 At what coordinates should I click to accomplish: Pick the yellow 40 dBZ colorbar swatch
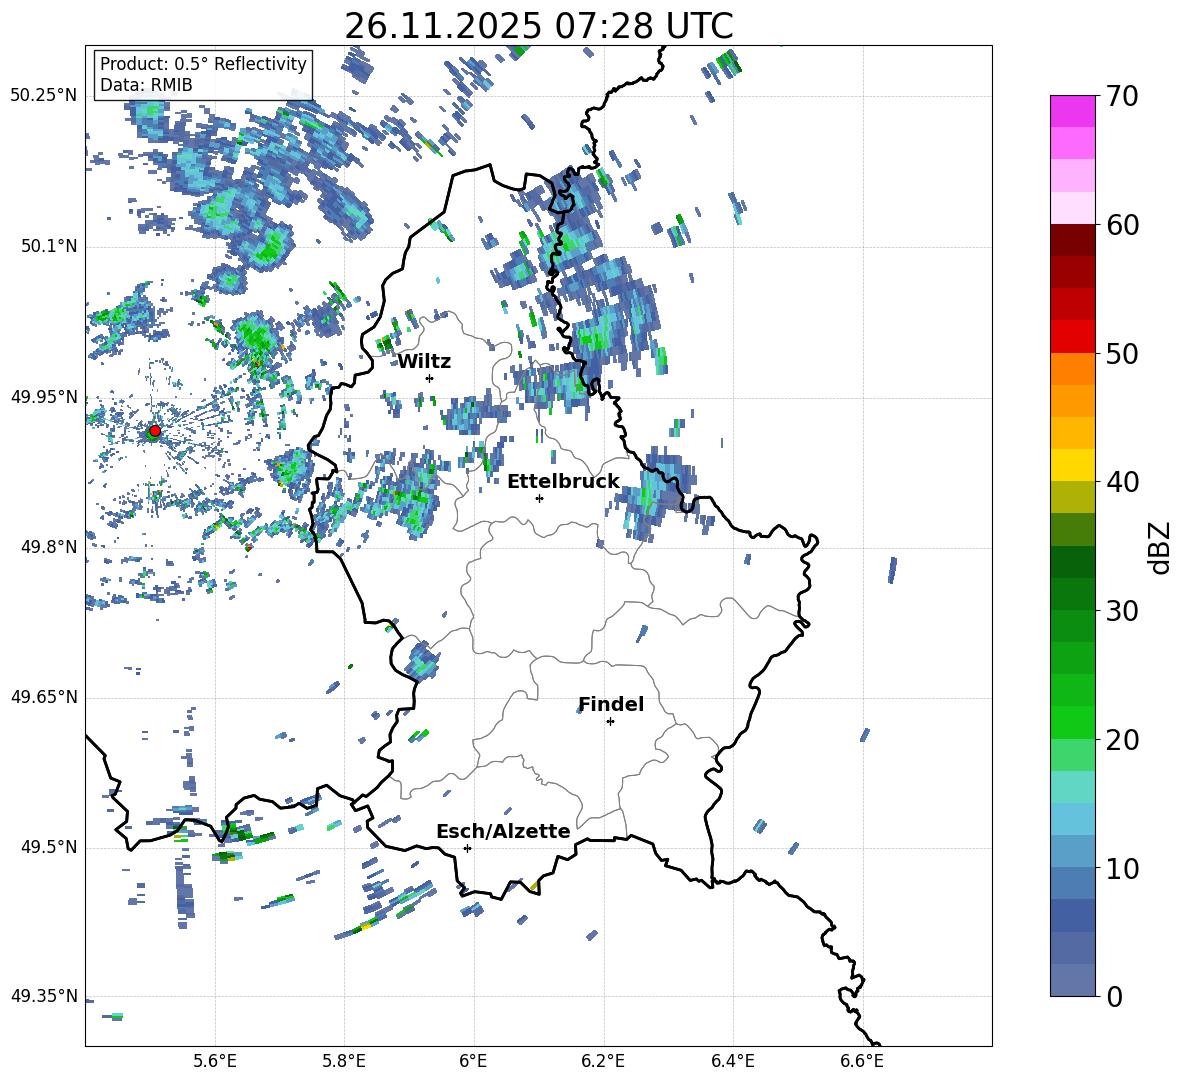point(1072,466)
